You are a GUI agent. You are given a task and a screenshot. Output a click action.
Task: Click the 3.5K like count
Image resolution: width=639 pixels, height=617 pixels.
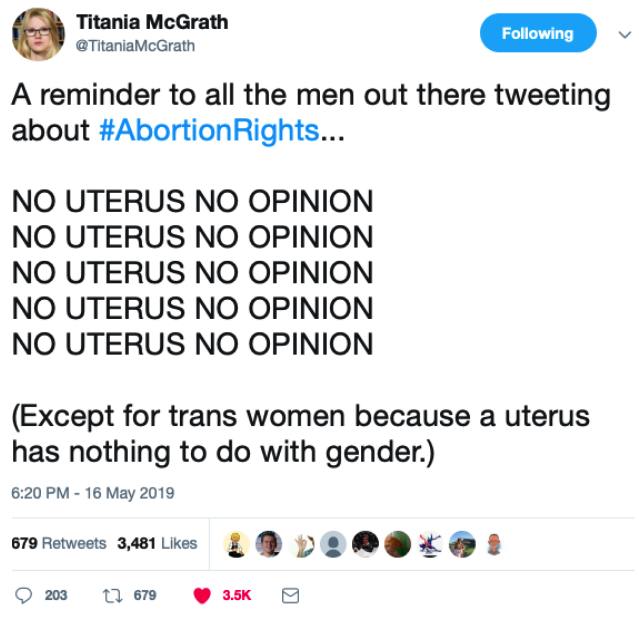(236, 595)
